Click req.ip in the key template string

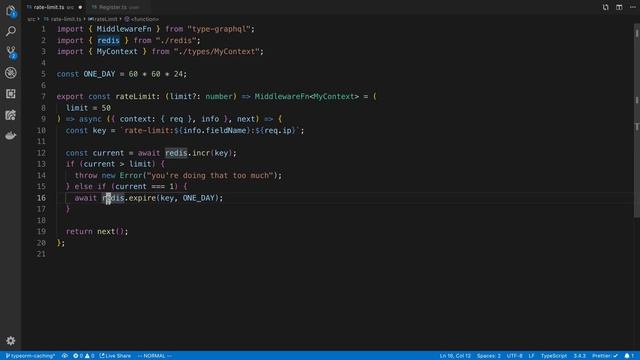(278, 131)
